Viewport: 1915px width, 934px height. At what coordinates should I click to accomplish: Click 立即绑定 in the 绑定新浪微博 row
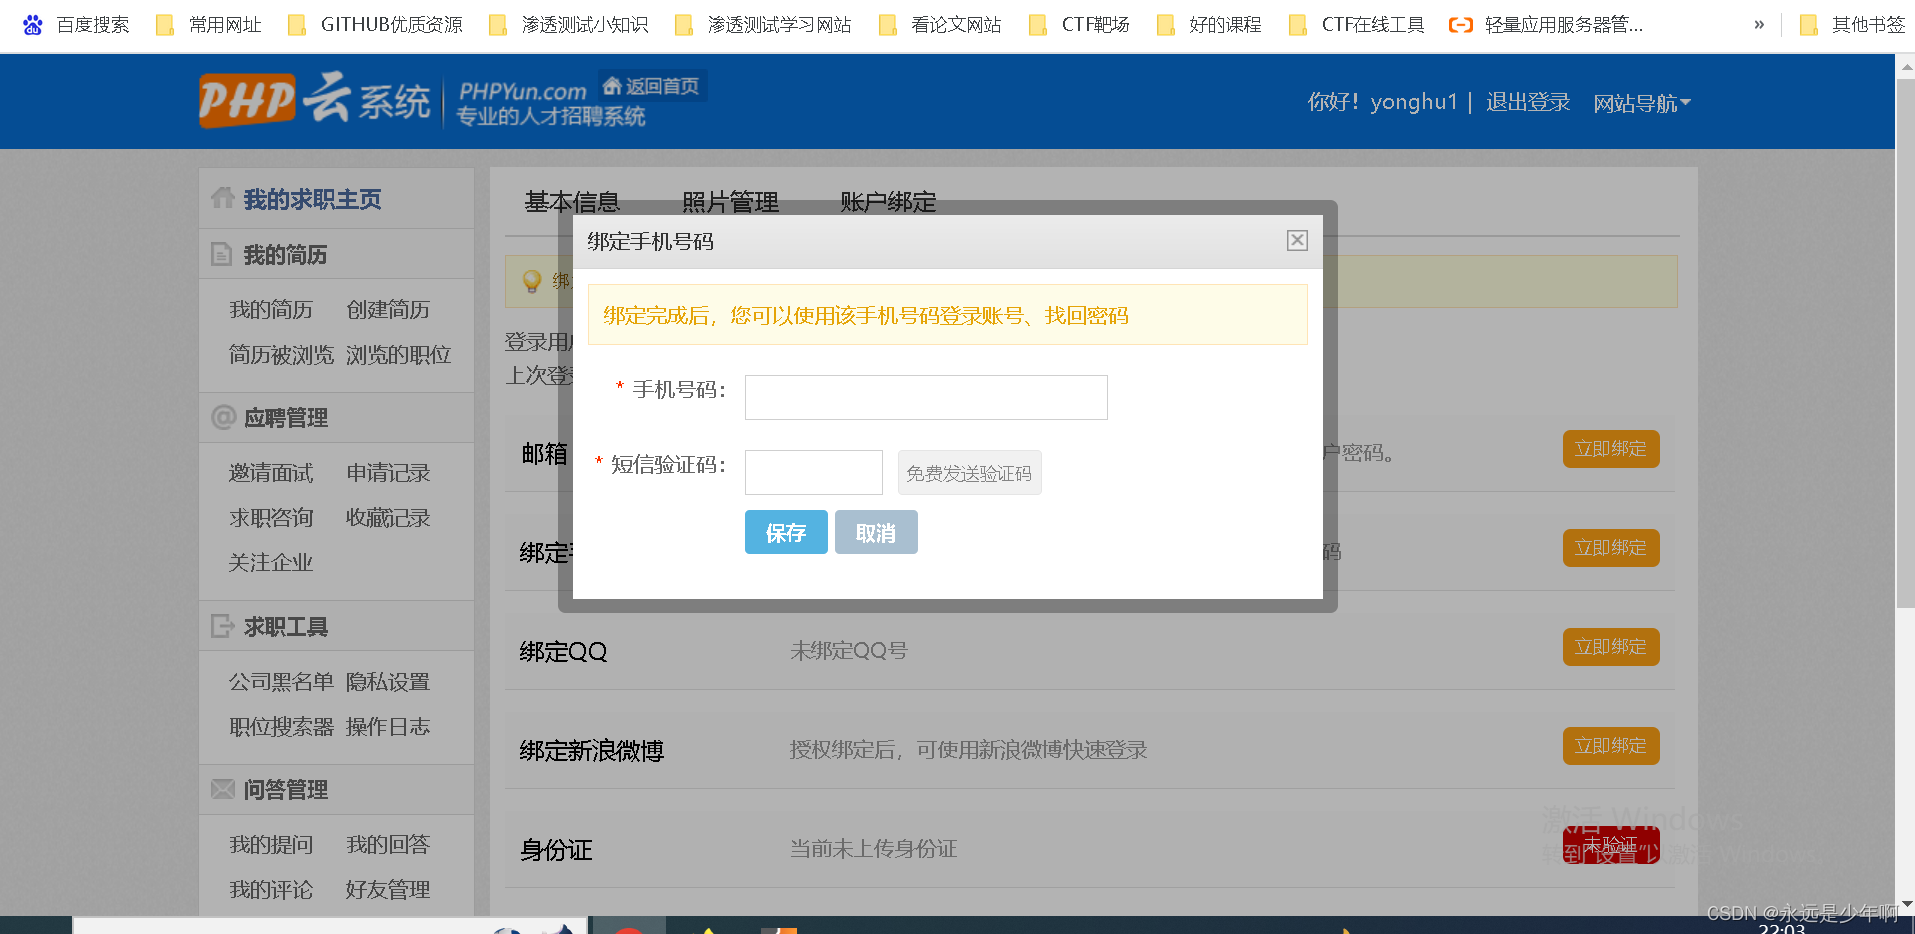pyautogui.click(x=1611, y=746)
